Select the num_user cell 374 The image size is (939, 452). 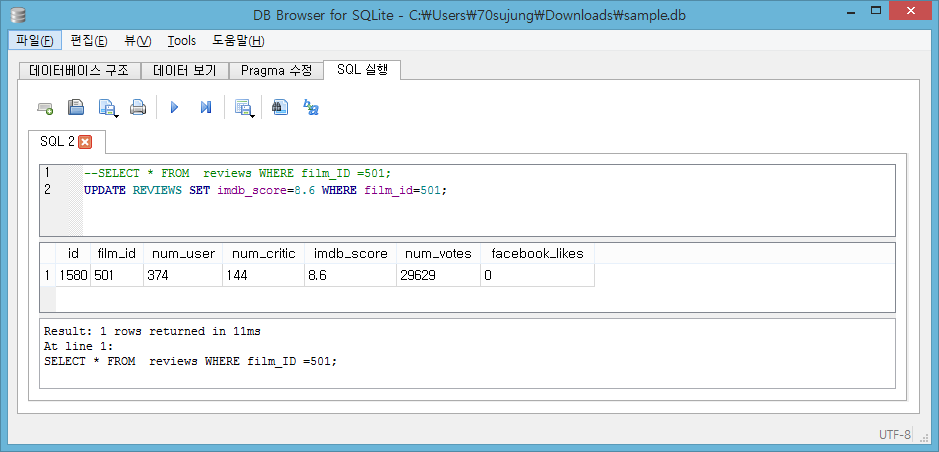183,275
